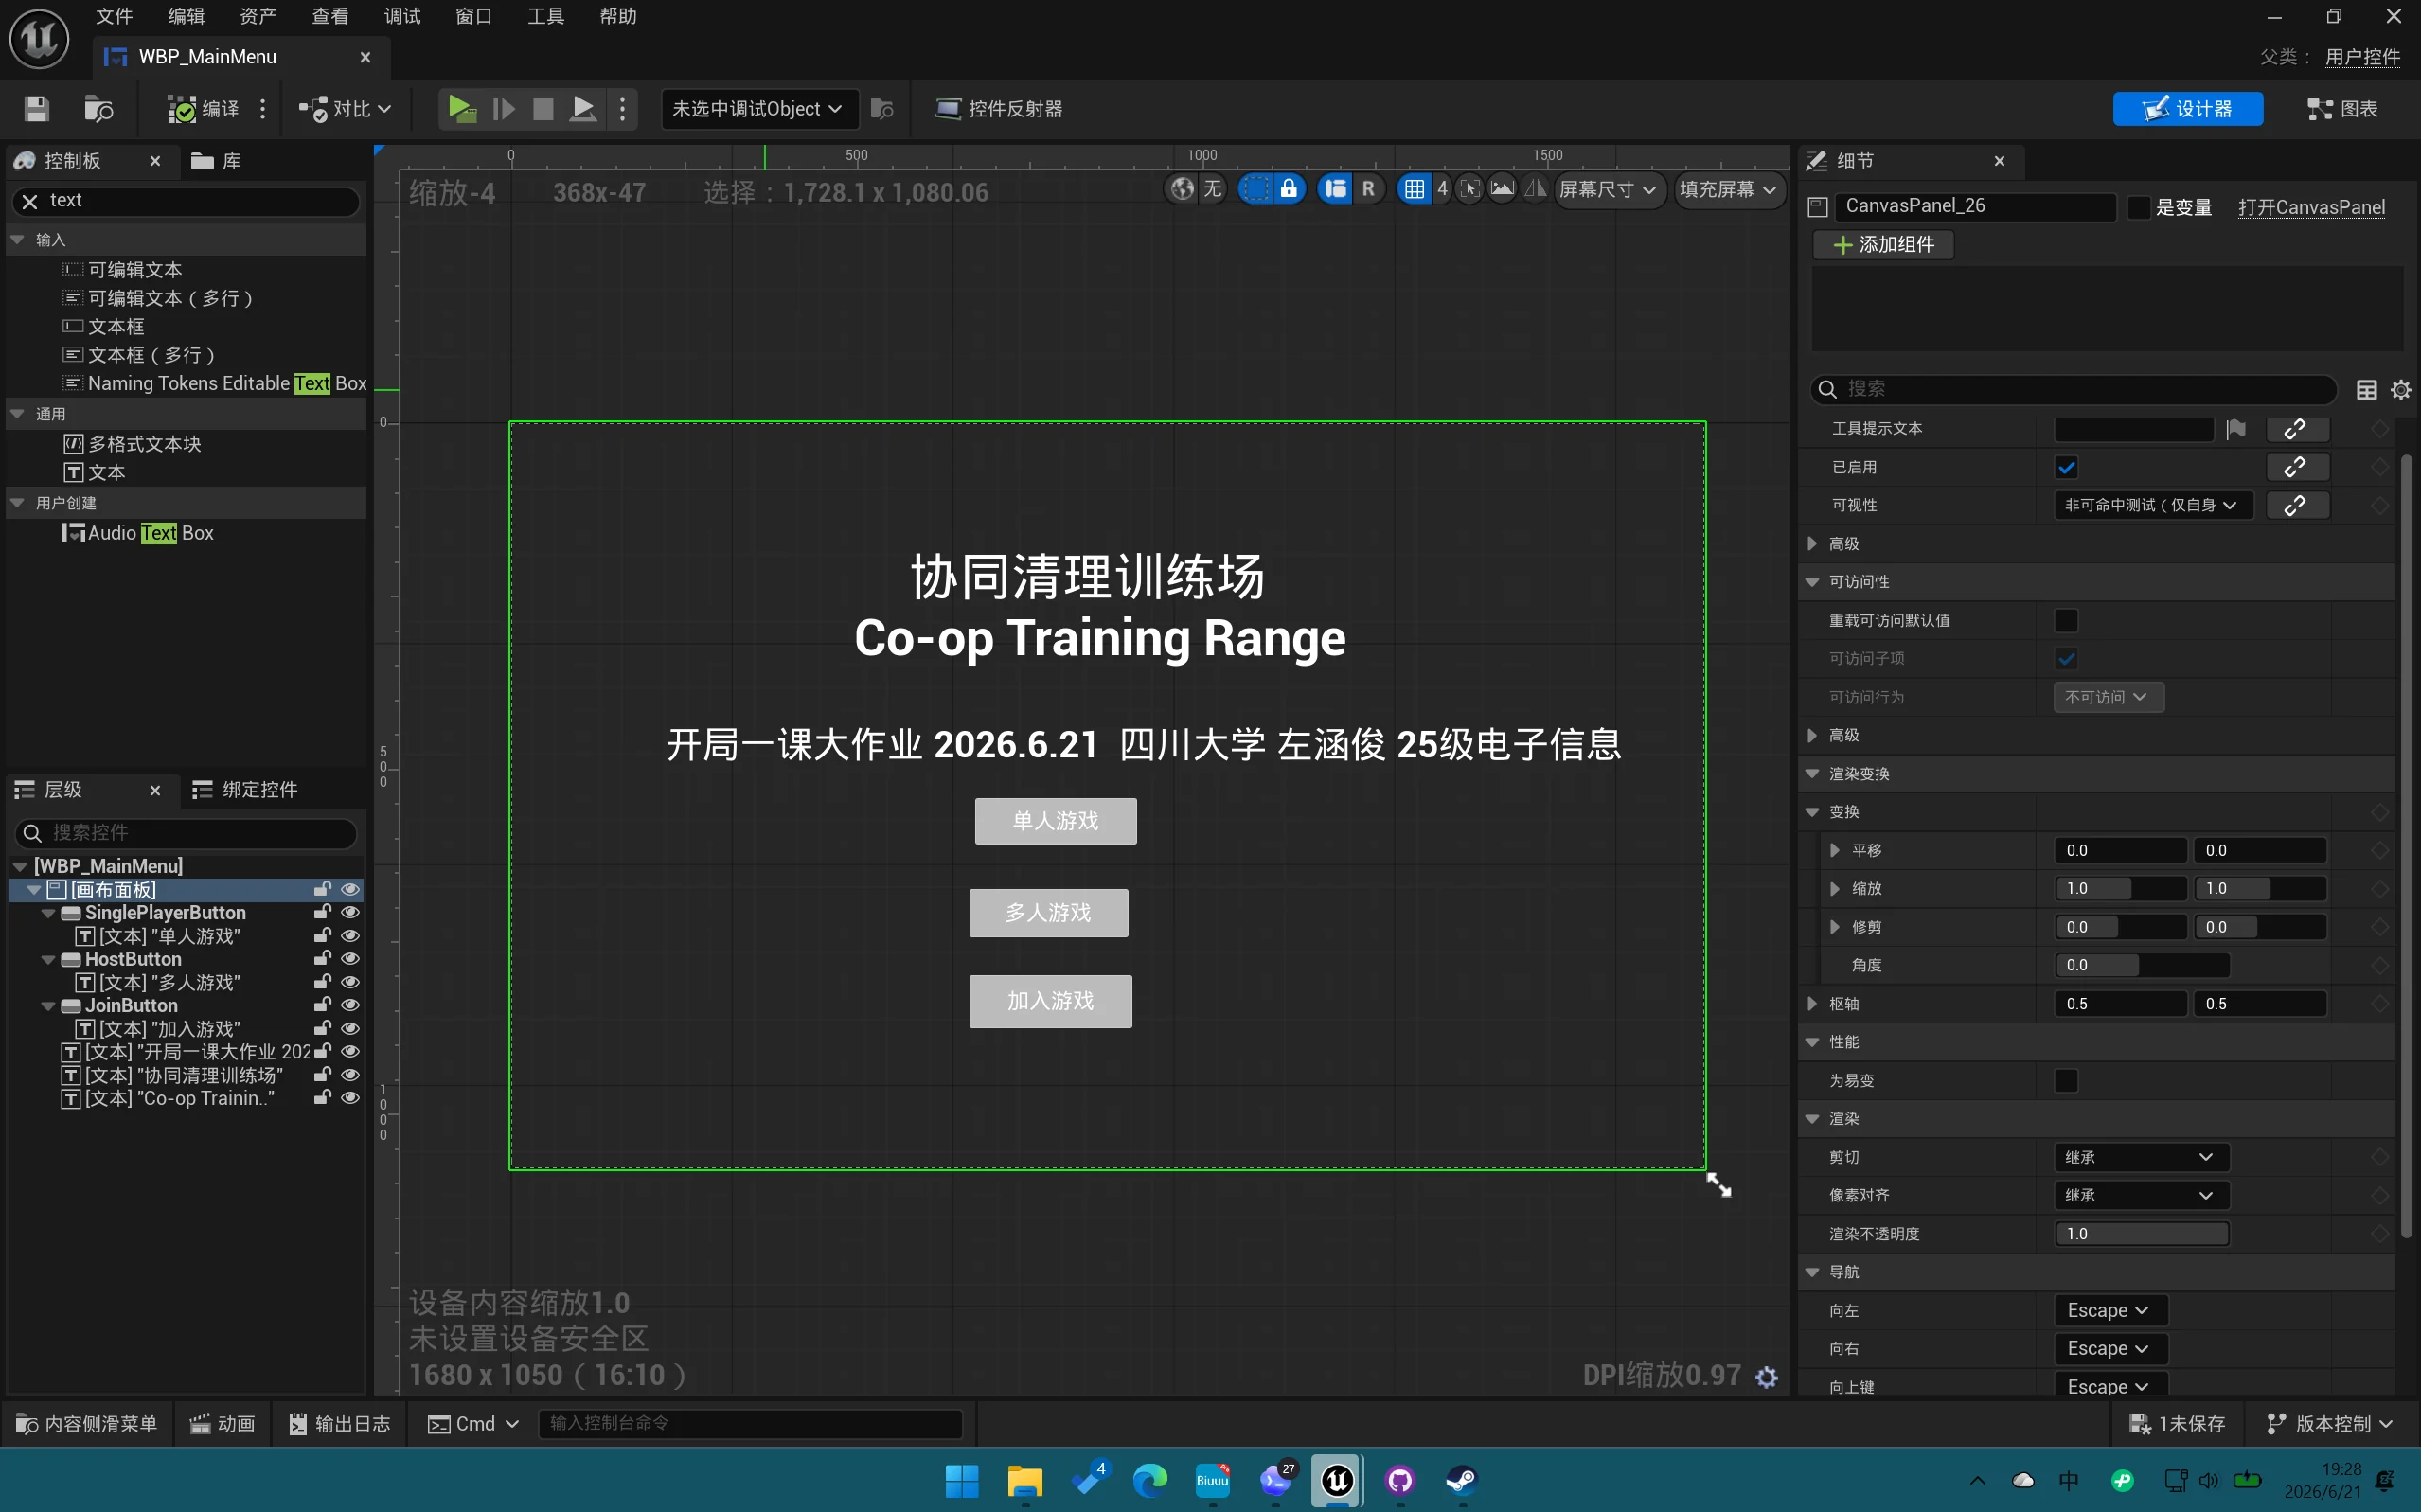This screenshot has height=1512, width=2421.
Task: Enable the 为易变 checkbox
Action: [2066, 1081]
